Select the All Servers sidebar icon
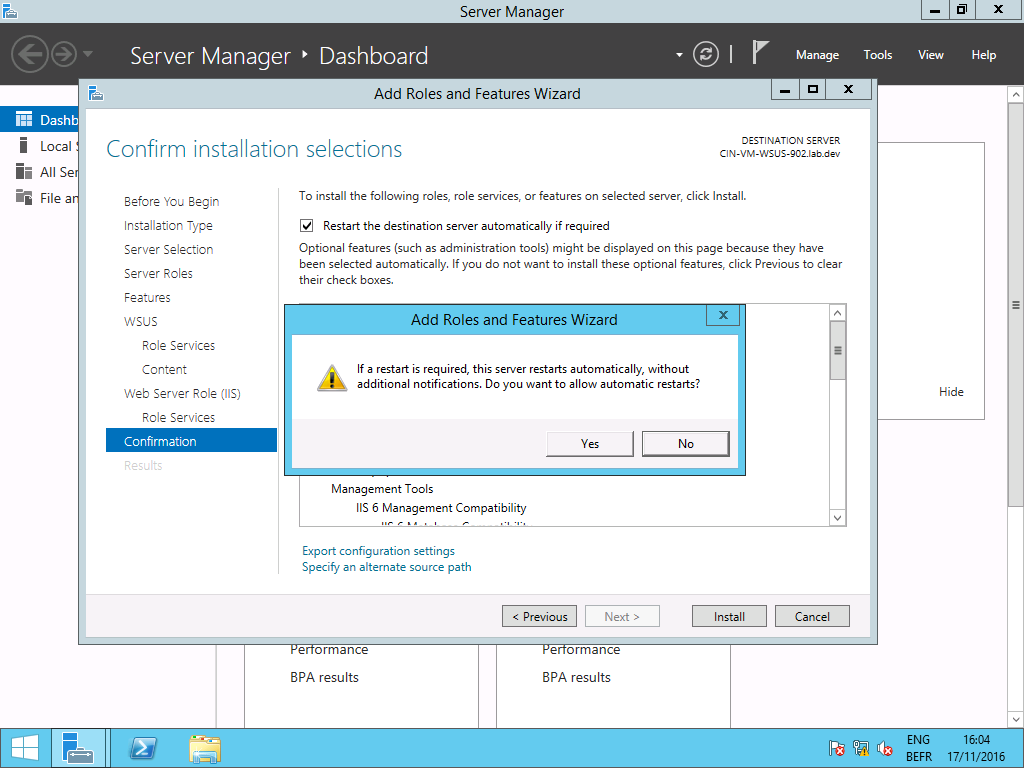Image resolution: width=1024 pixels, height=768 pixels. (x=24, y=172)
